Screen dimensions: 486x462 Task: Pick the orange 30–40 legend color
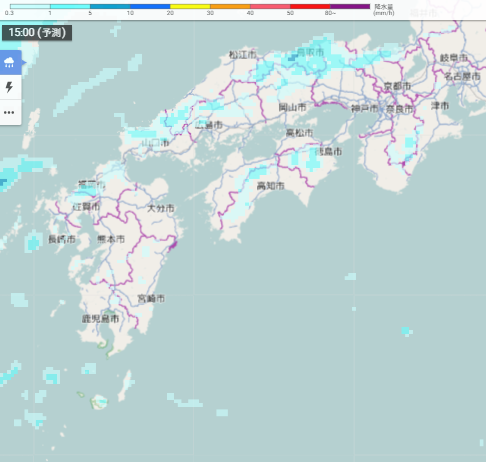(230, 6)
